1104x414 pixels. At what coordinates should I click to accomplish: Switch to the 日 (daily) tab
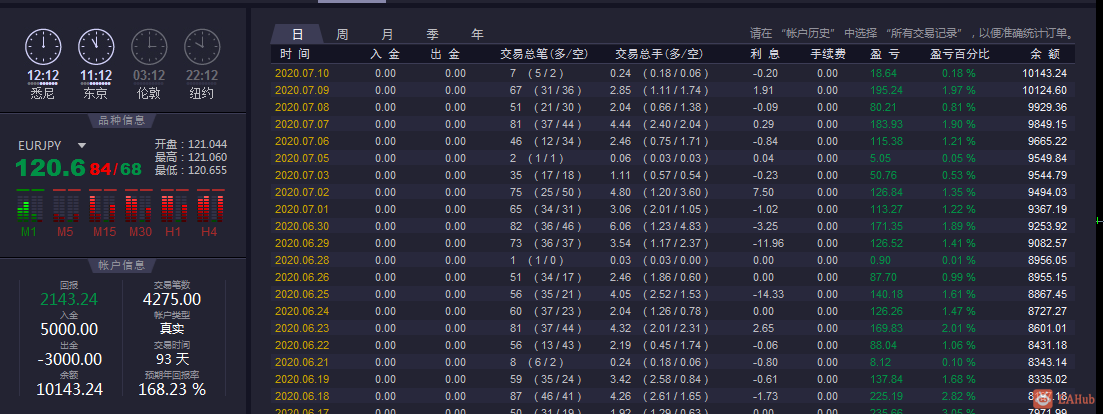click(x=297, y=34)
